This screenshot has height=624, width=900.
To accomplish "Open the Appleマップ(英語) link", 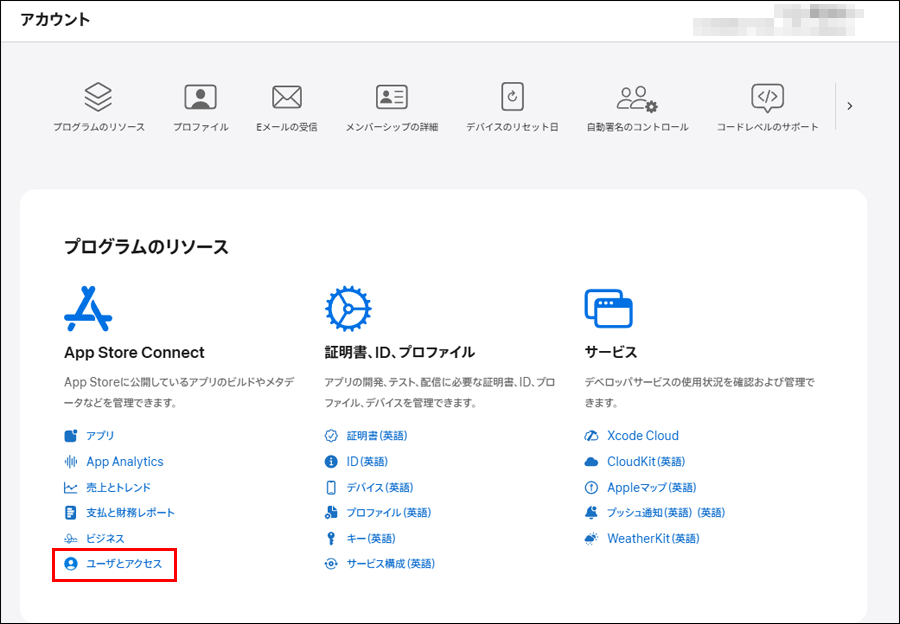I will pyautogui.click(x=652, y=487).
